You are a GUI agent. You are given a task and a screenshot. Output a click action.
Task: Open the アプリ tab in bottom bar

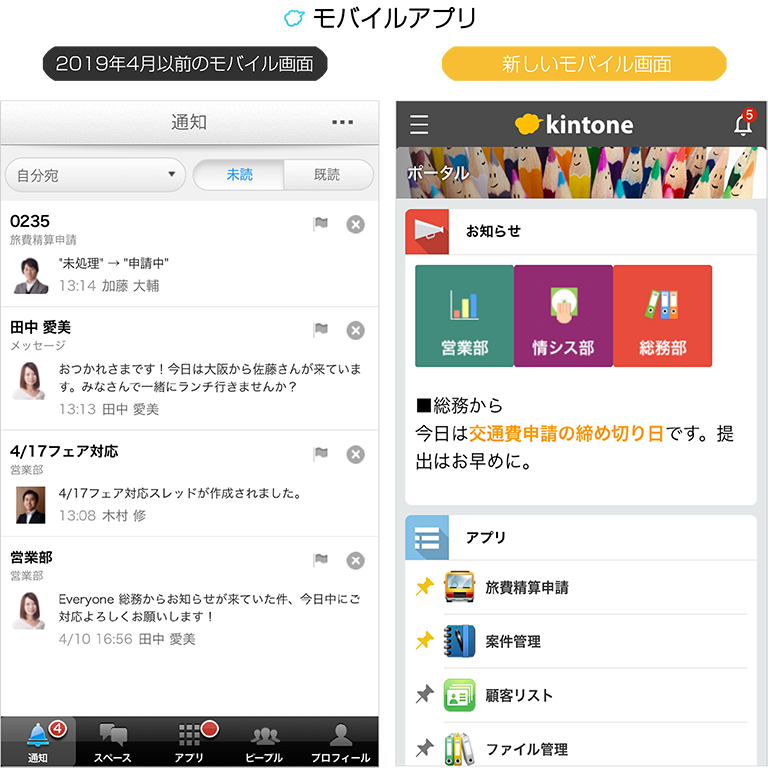[x=189, y=743]
